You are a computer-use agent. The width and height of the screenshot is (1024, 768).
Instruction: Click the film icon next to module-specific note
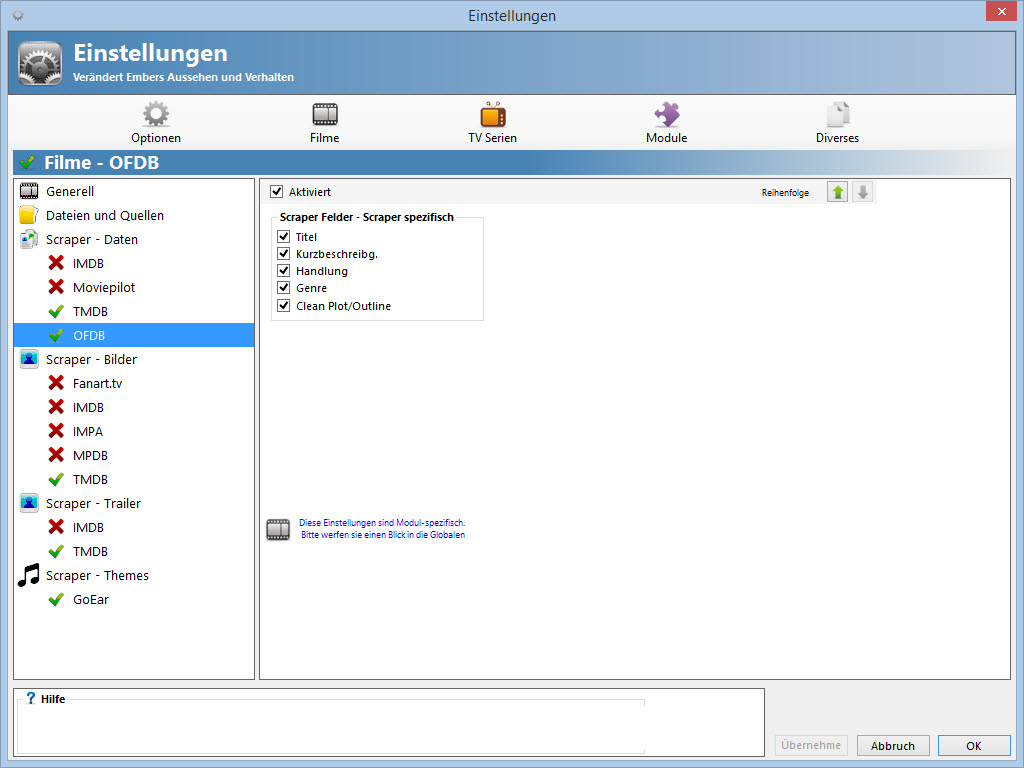click(x=278, y=529)
